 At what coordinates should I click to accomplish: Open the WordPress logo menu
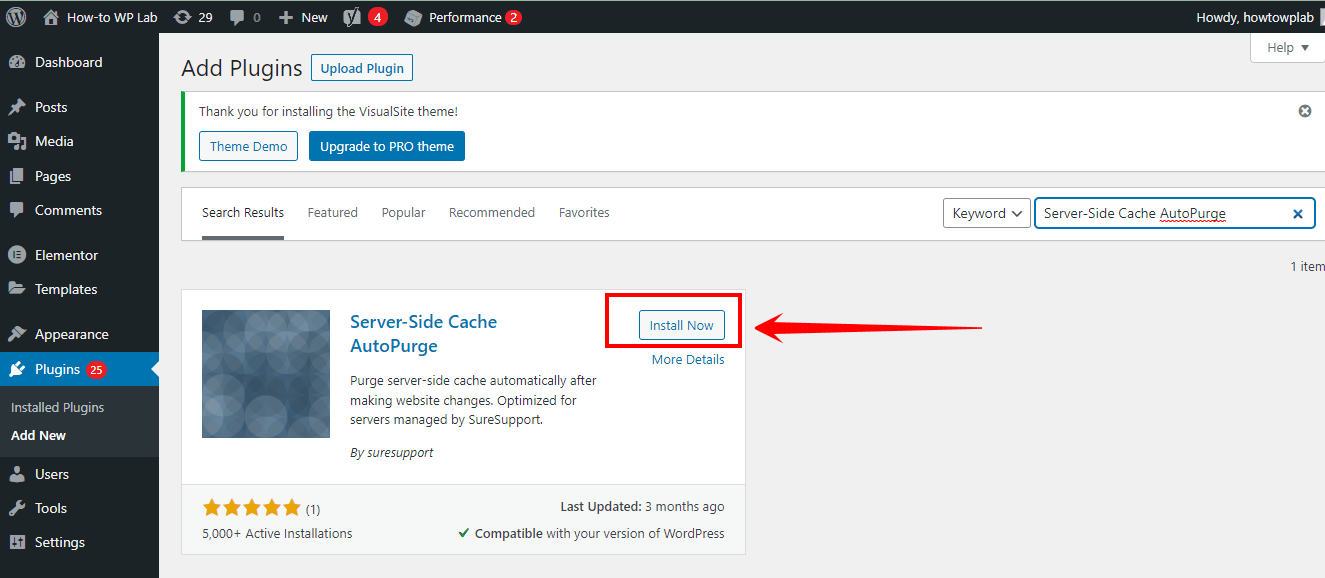pos(16,17)
